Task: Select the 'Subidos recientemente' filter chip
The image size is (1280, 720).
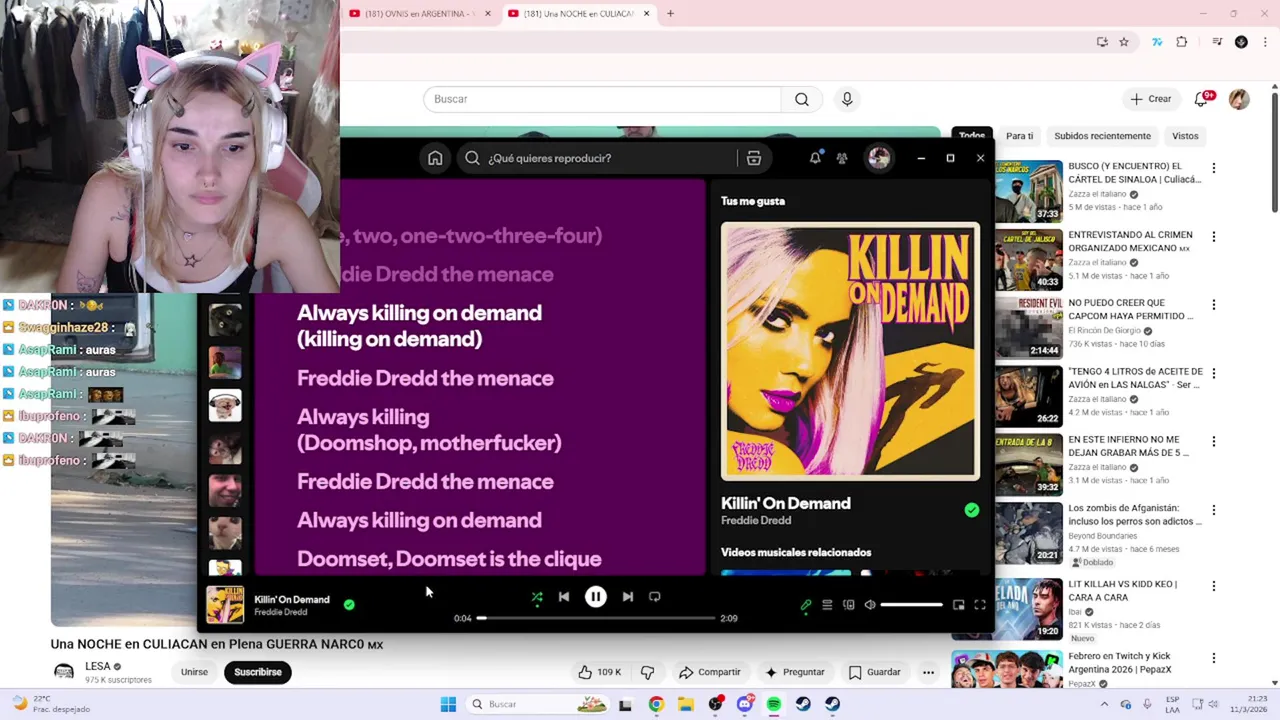Action: coord(1102,136)
